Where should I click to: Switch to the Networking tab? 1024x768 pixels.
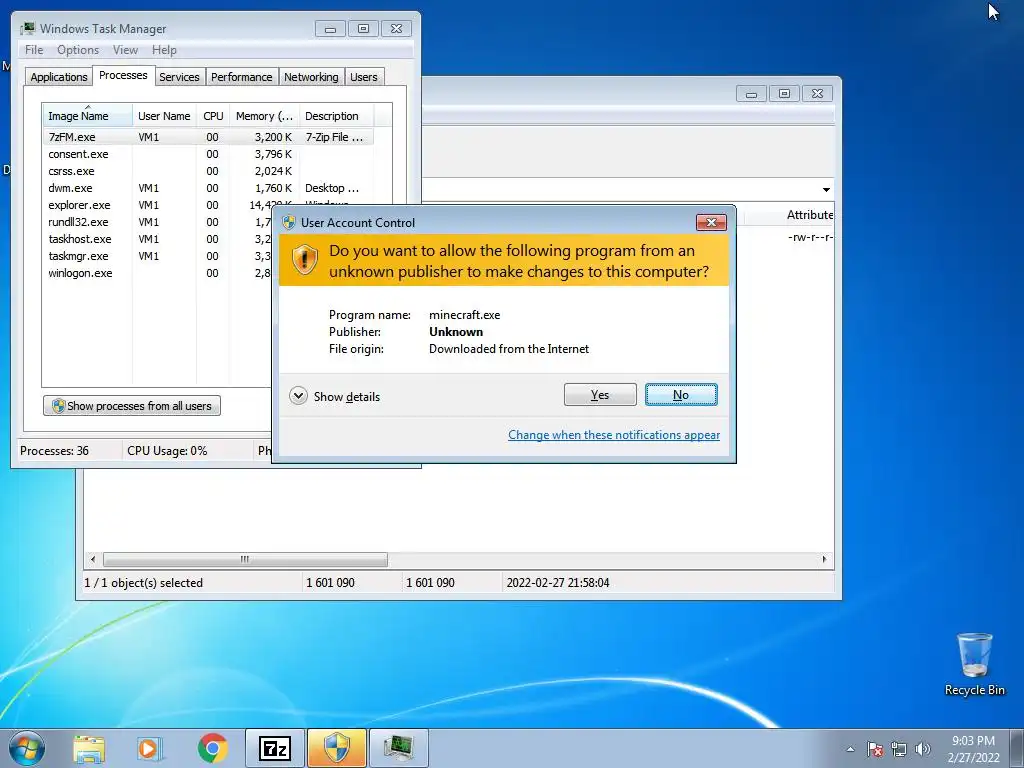point(311,77)
